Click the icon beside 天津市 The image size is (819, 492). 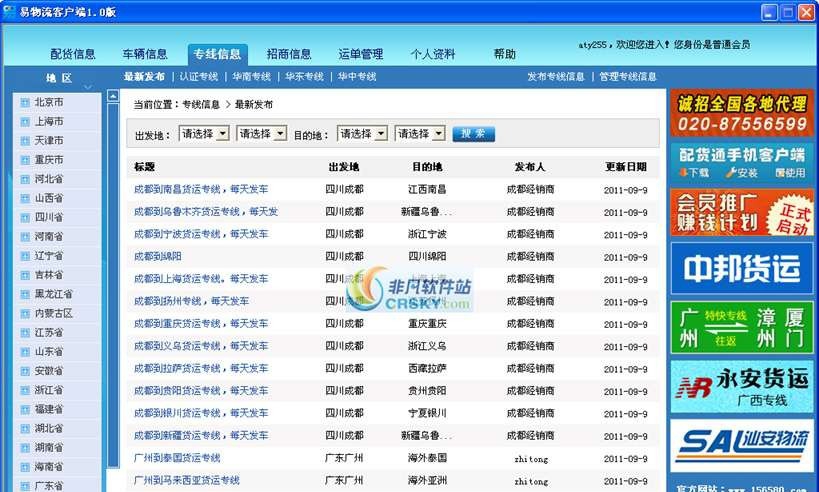tap(25, 141)
